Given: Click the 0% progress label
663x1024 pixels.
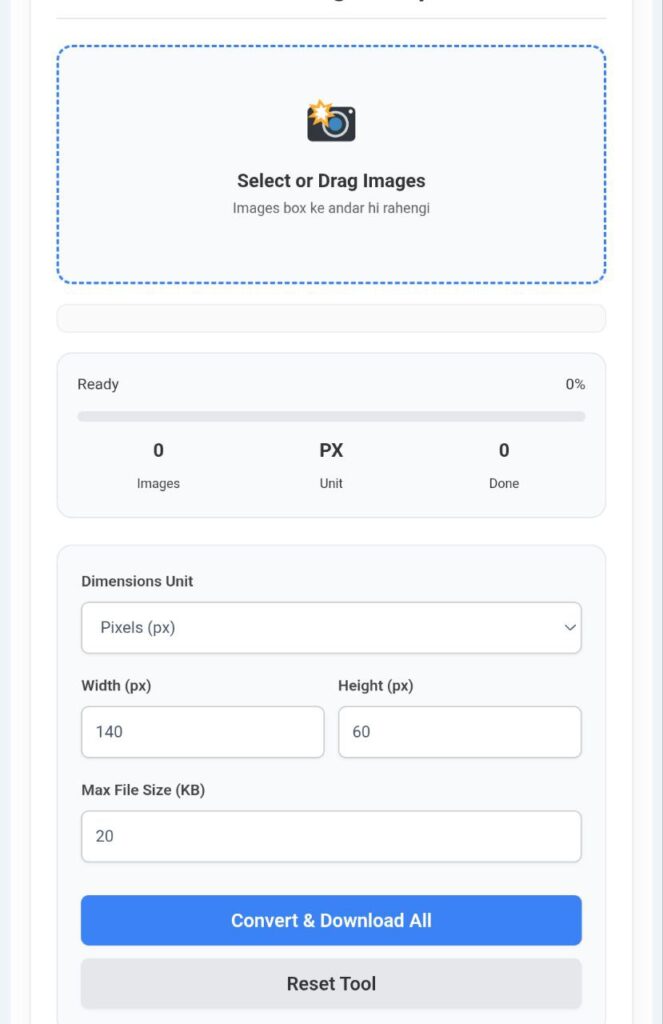Looking at the screenshot, I should pos(576,384).
